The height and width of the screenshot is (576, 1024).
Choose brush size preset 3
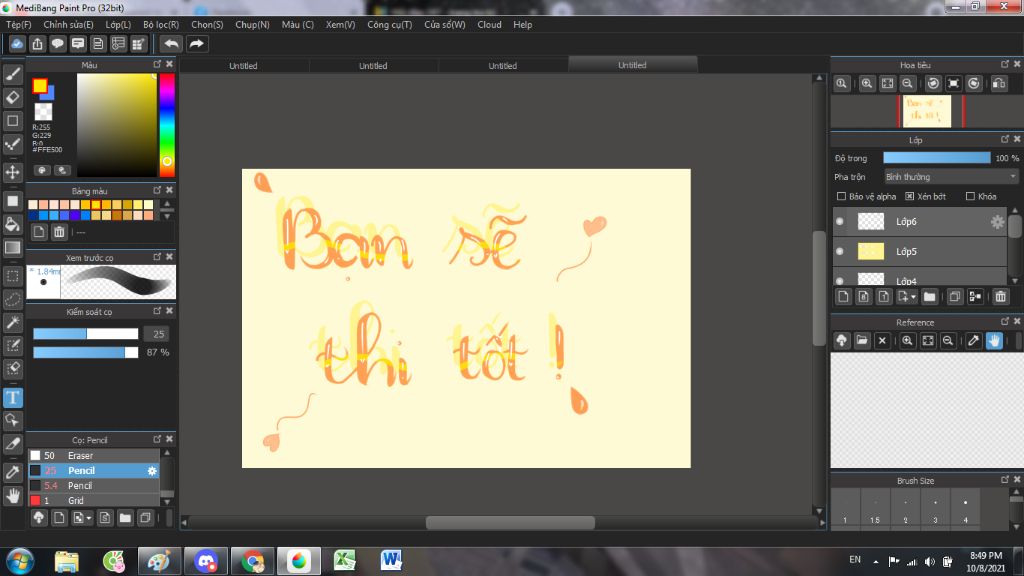pyautogui.click(x=935, y=508)
